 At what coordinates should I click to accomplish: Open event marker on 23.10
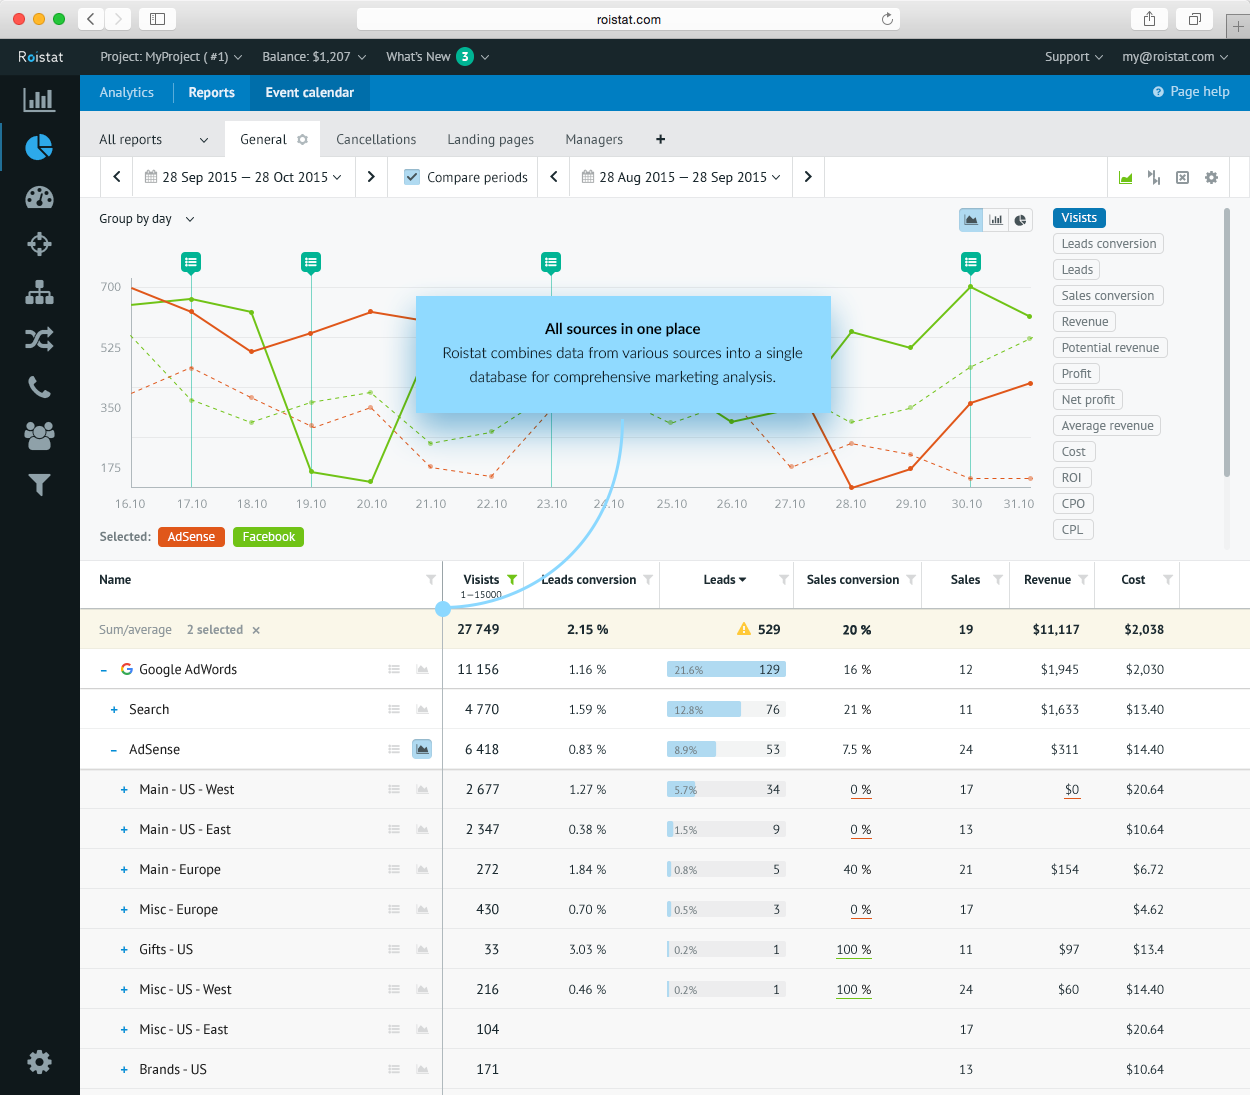point(551,262)
